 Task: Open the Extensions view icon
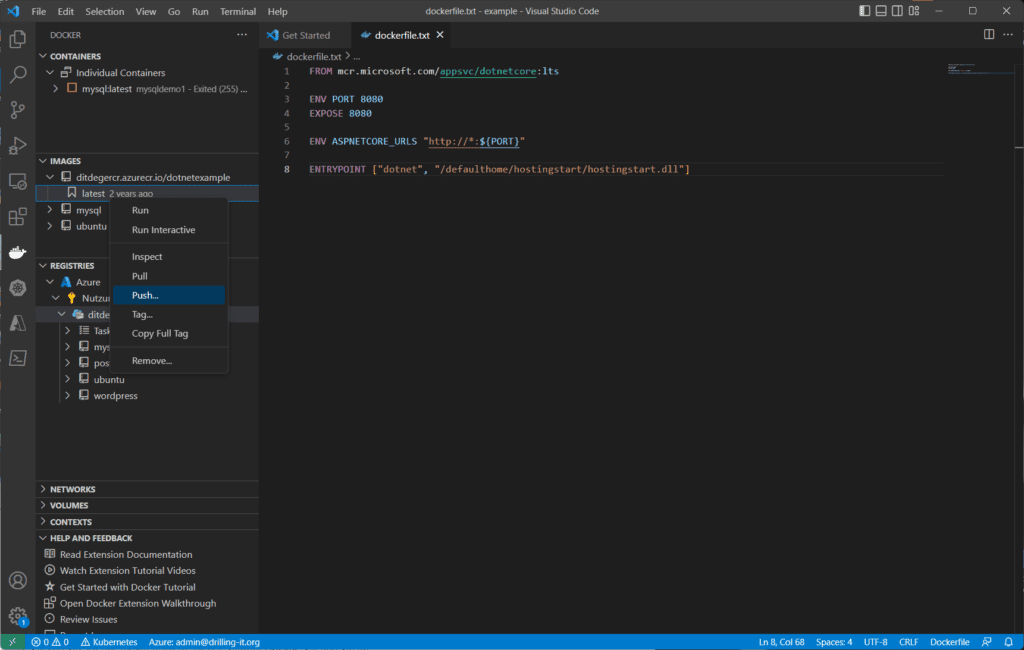coord(18,216)
